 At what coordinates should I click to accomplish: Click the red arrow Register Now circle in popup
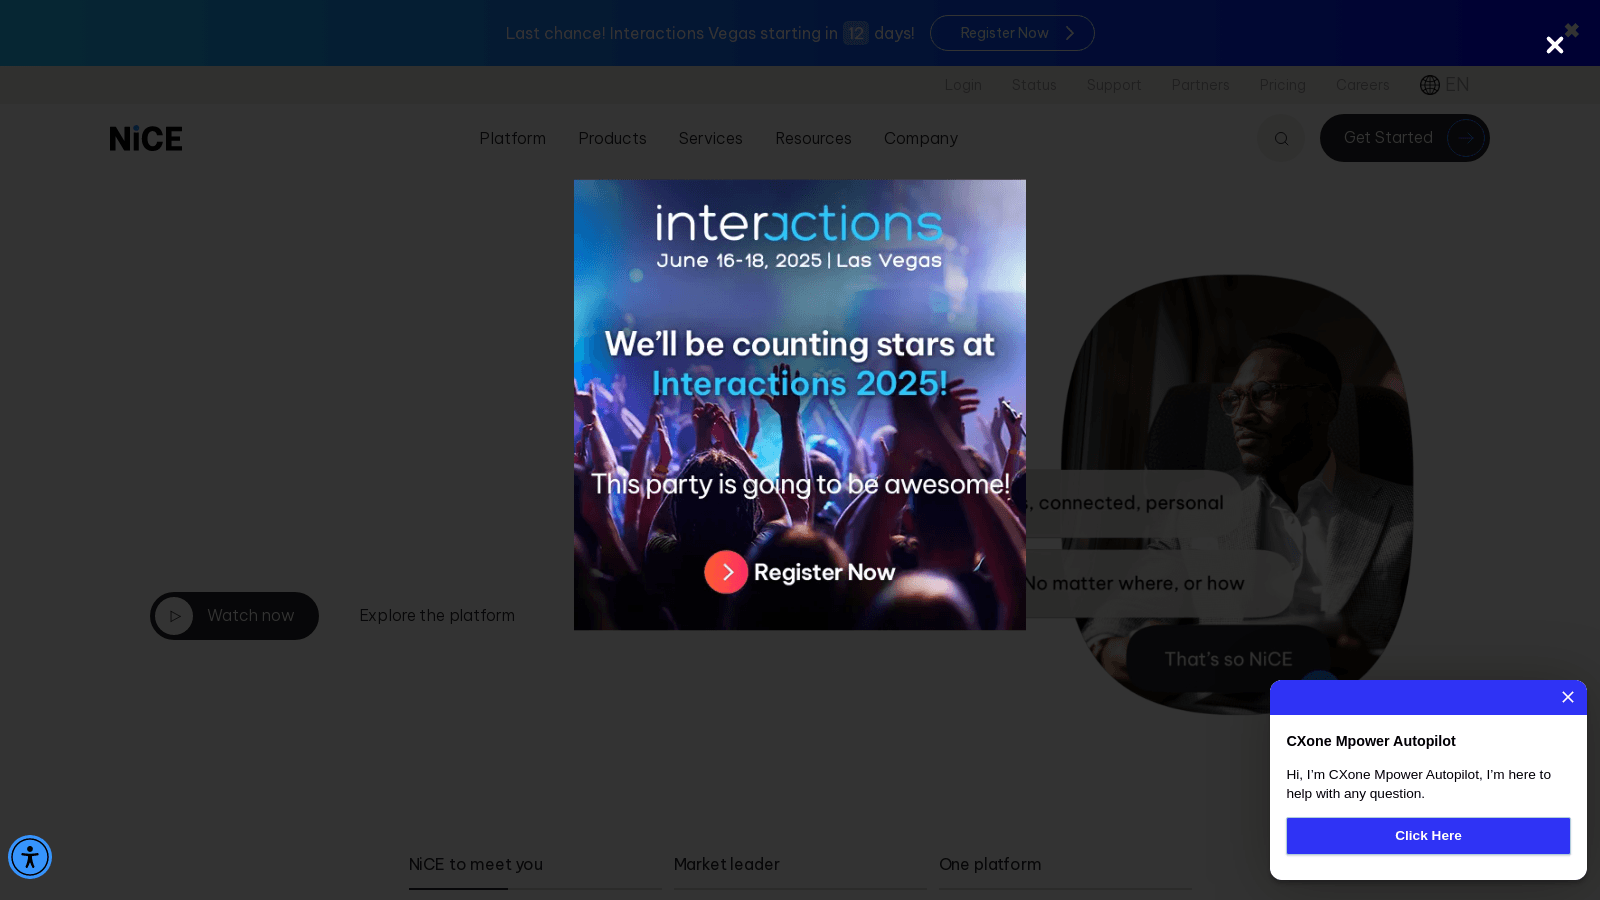pos(726,572)
